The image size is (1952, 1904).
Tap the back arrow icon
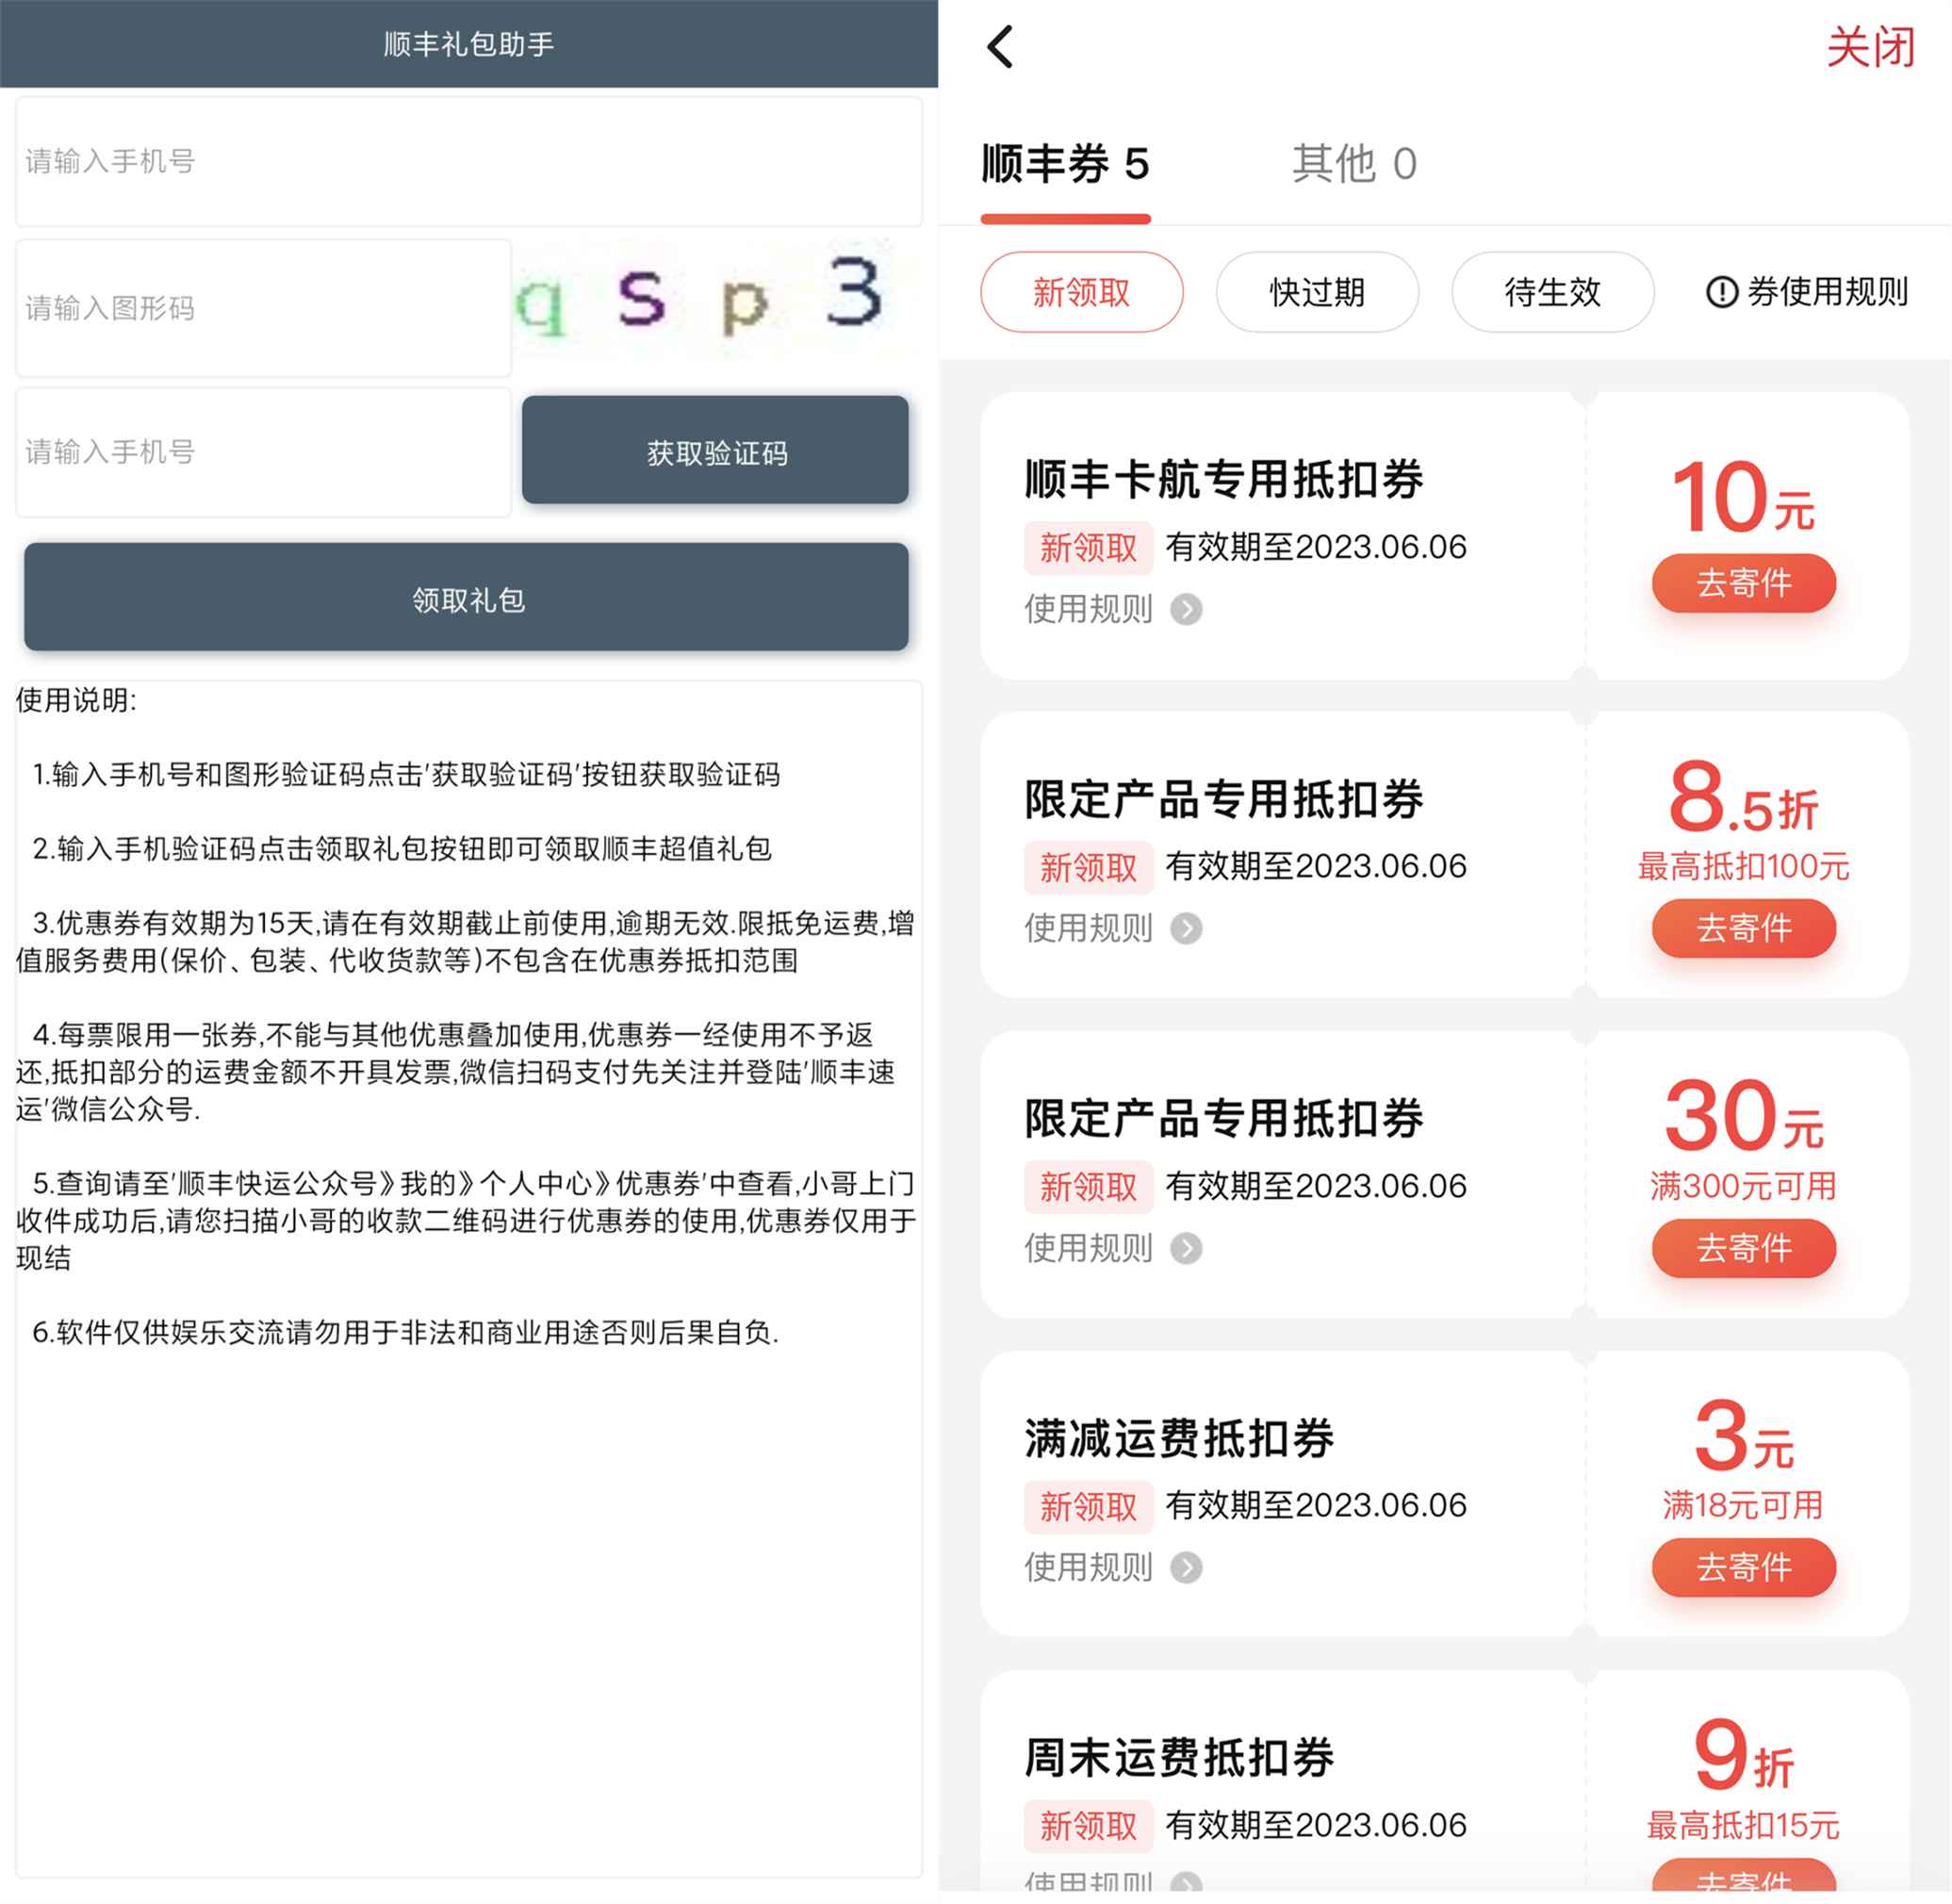1001,46
